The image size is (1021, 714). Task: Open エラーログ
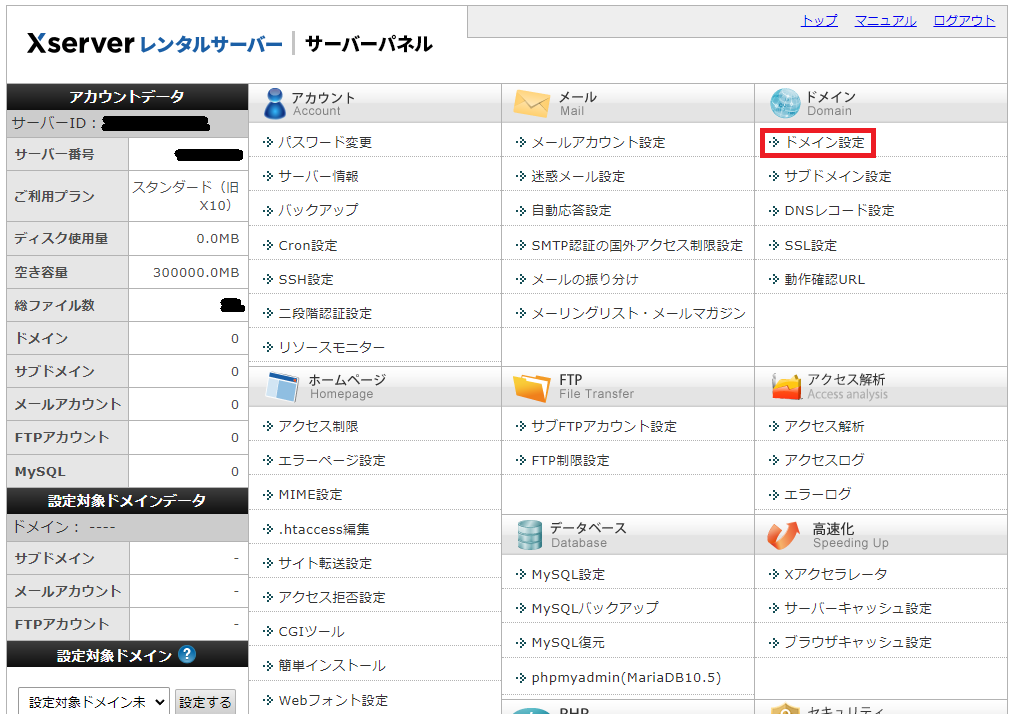tap(817, 495)
